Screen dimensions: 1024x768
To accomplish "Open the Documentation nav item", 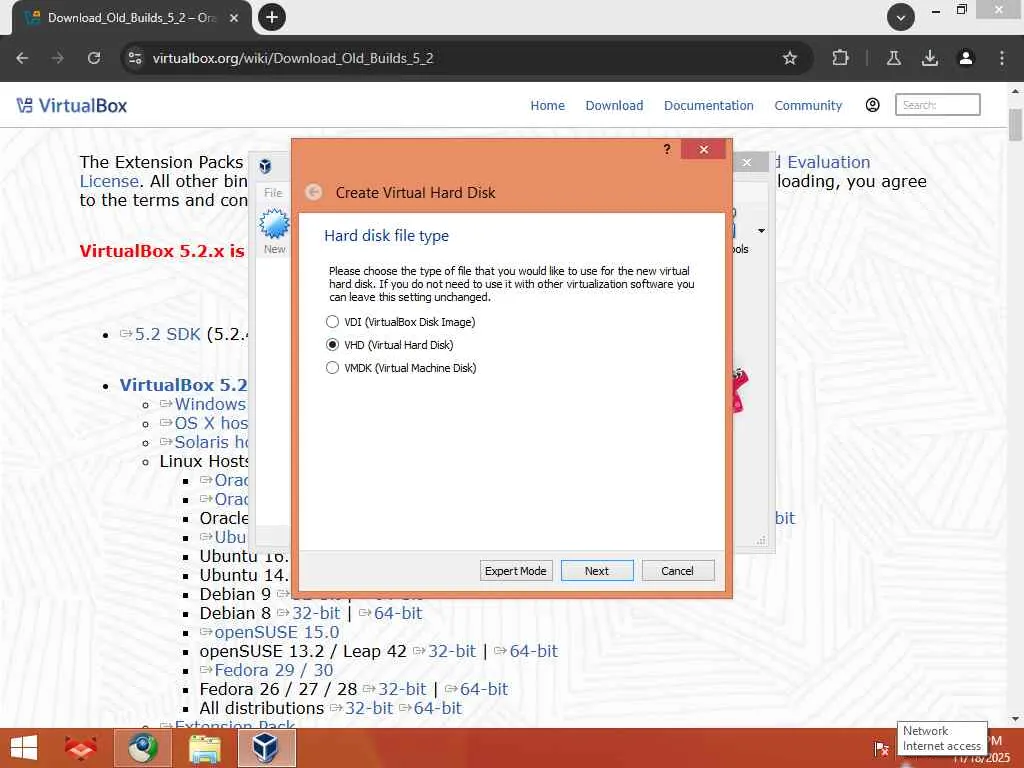I will pyautogui.click(x=709, y=105).
